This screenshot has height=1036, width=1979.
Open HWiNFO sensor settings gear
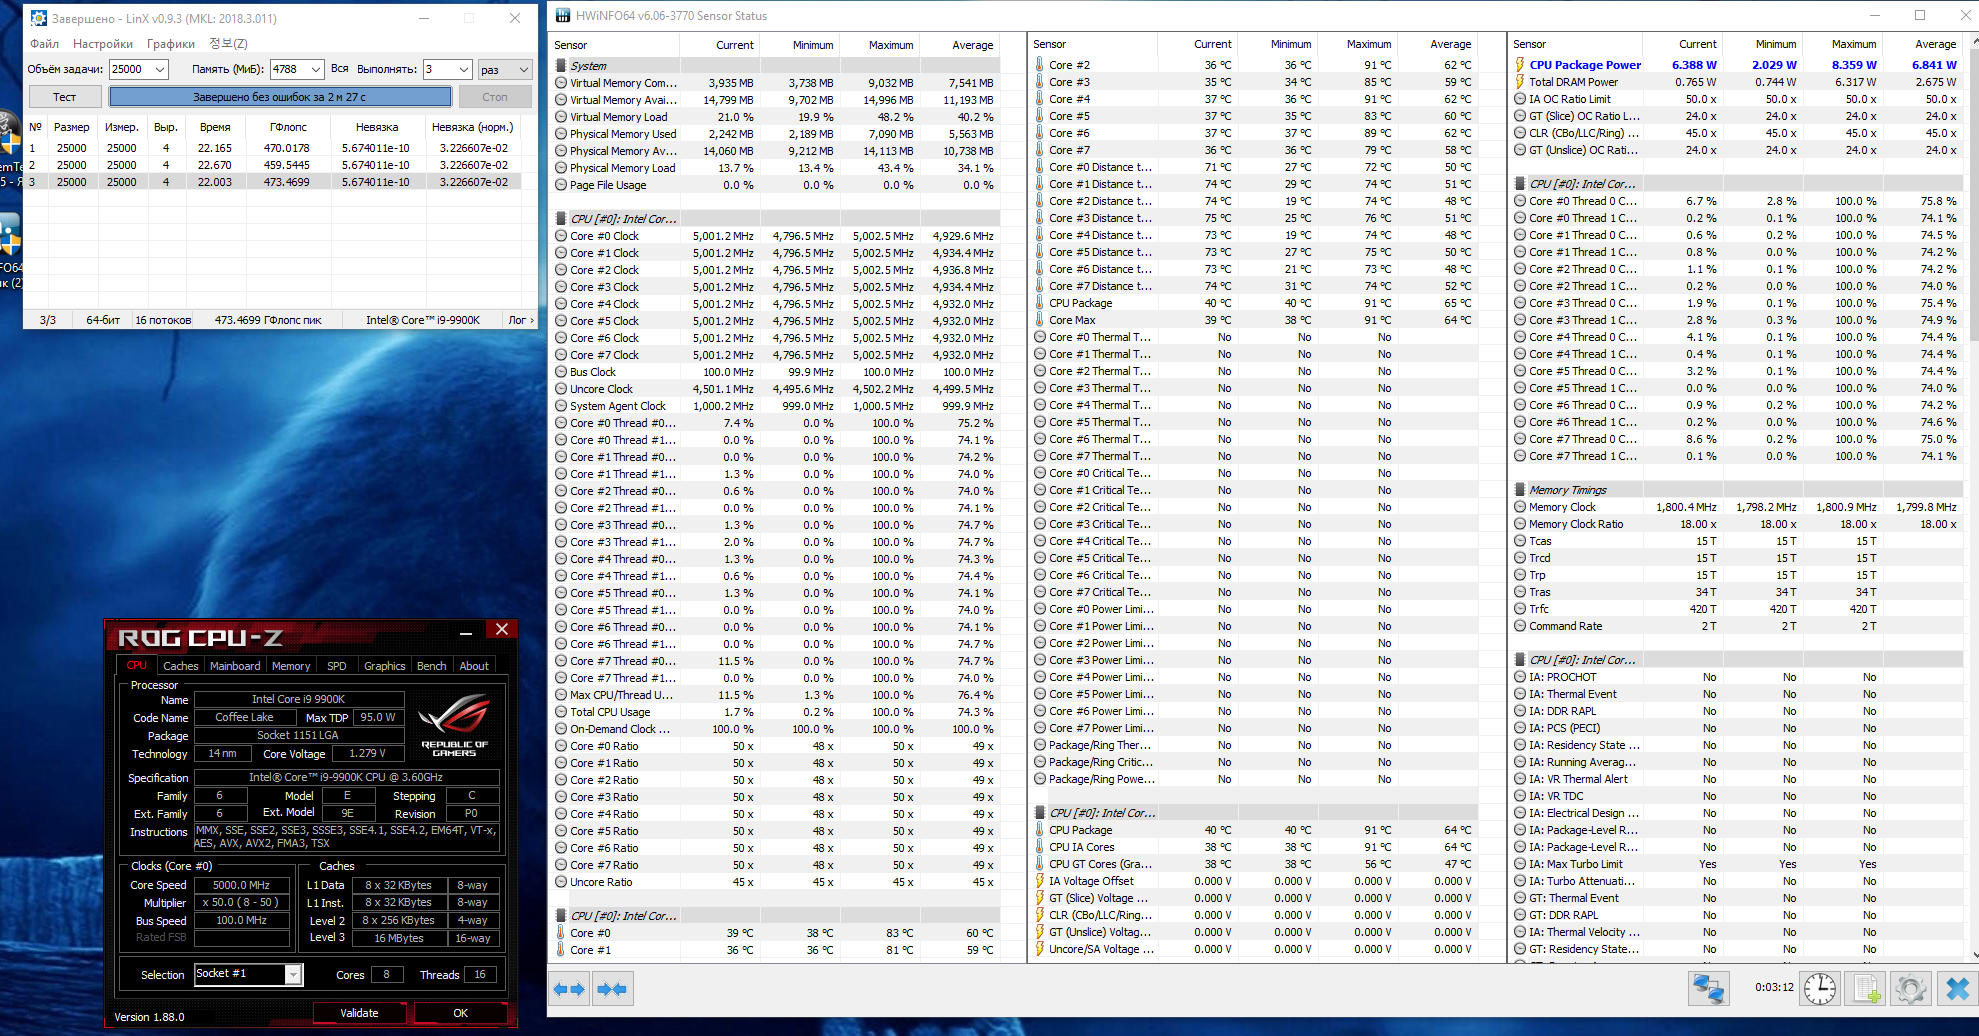(x=1911, y=989)
